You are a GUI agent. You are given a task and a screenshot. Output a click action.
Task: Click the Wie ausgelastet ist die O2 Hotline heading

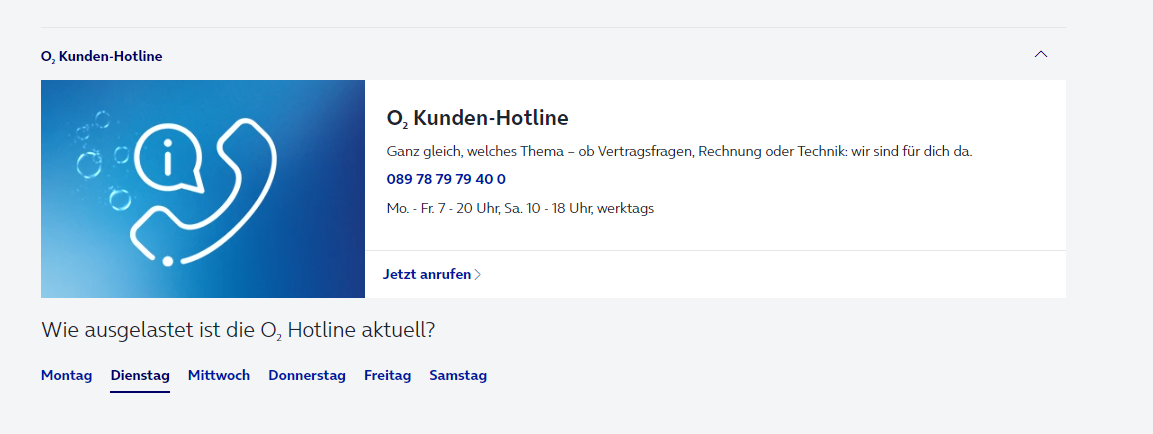[238, 330]
